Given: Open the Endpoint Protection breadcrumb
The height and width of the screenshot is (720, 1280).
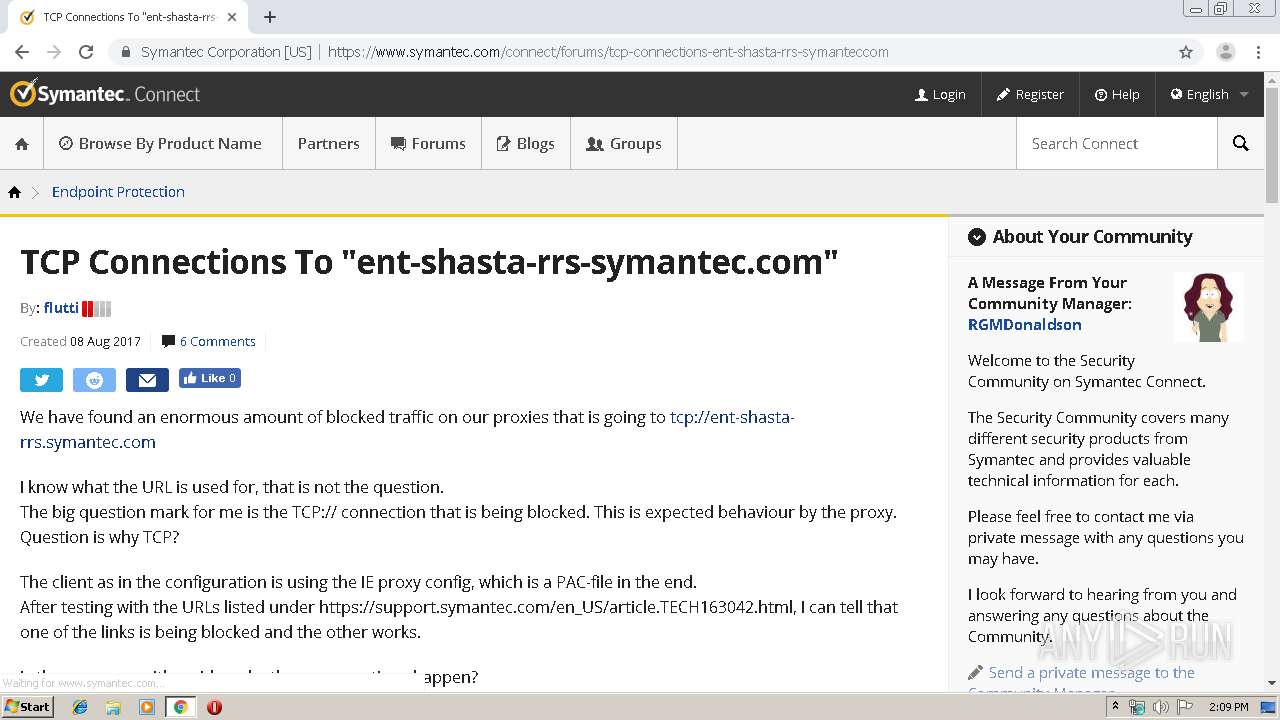Looking at the screenshot, I should (x=118, y=192).
